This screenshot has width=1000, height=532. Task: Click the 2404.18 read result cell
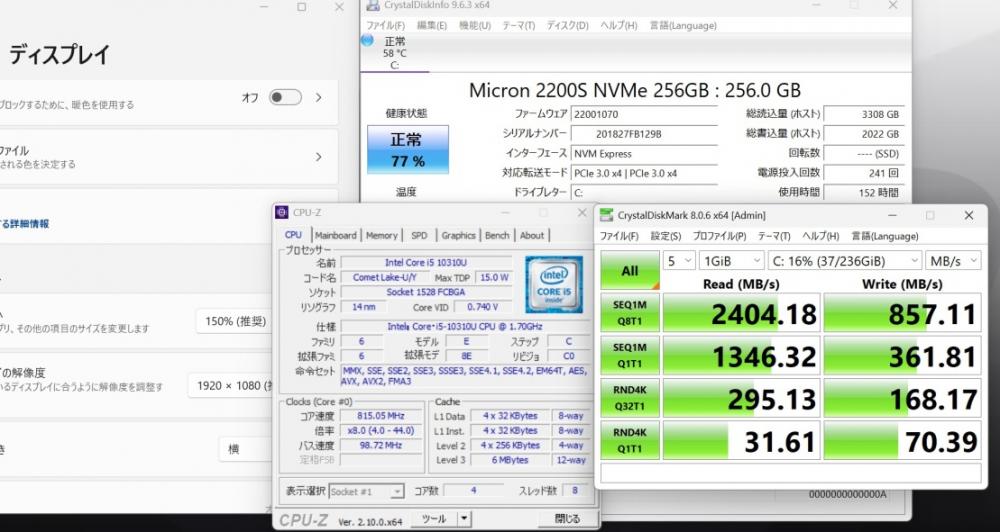pyautogui.click(x=741, y=313)
